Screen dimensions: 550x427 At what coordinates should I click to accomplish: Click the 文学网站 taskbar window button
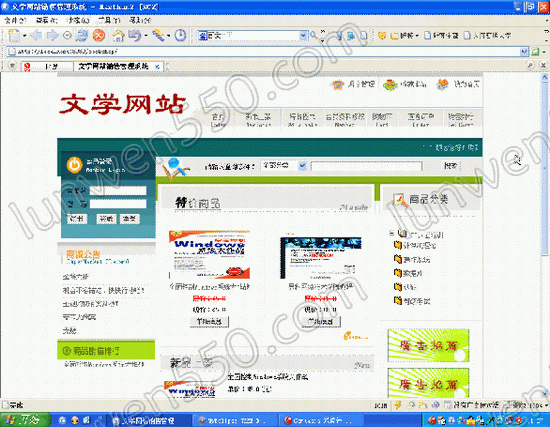point(149,420)
